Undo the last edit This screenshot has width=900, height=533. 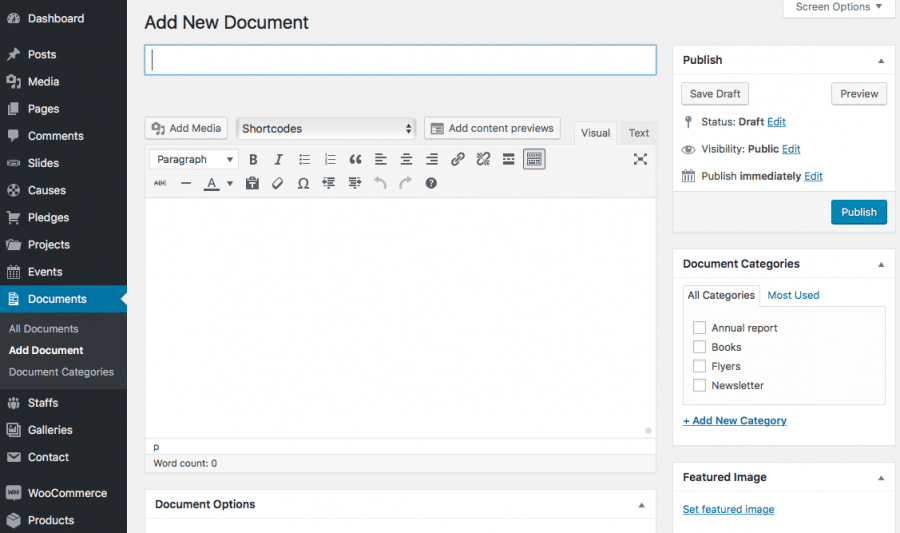(x=380, y=184)
